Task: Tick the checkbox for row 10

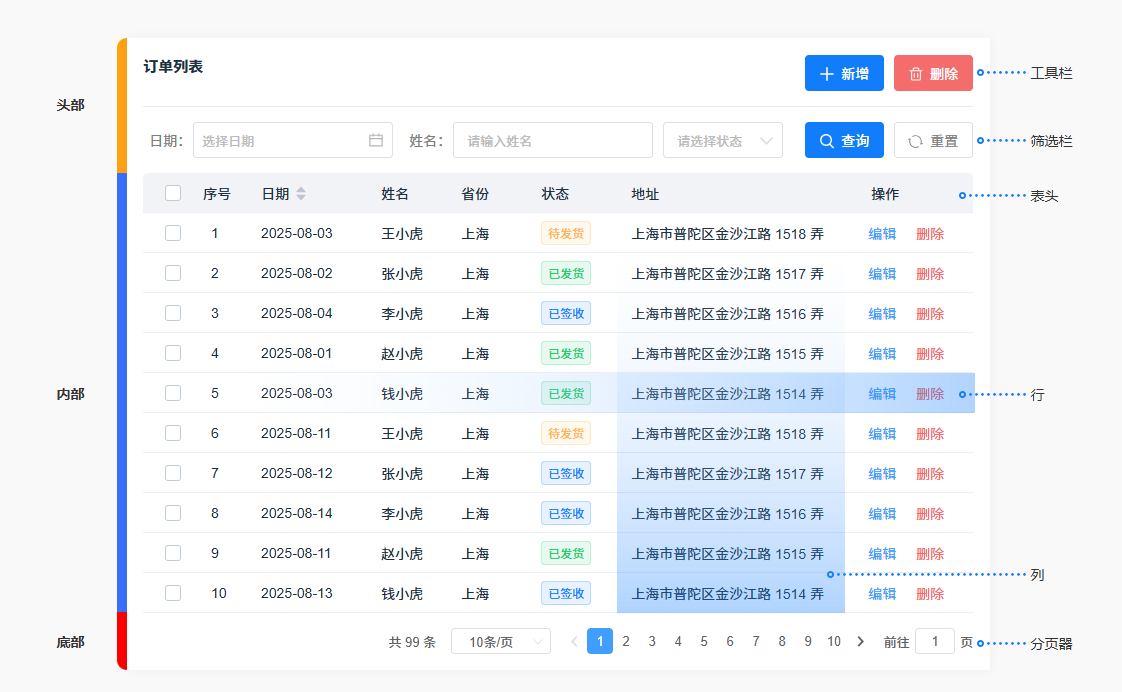Action: [173, 593]
